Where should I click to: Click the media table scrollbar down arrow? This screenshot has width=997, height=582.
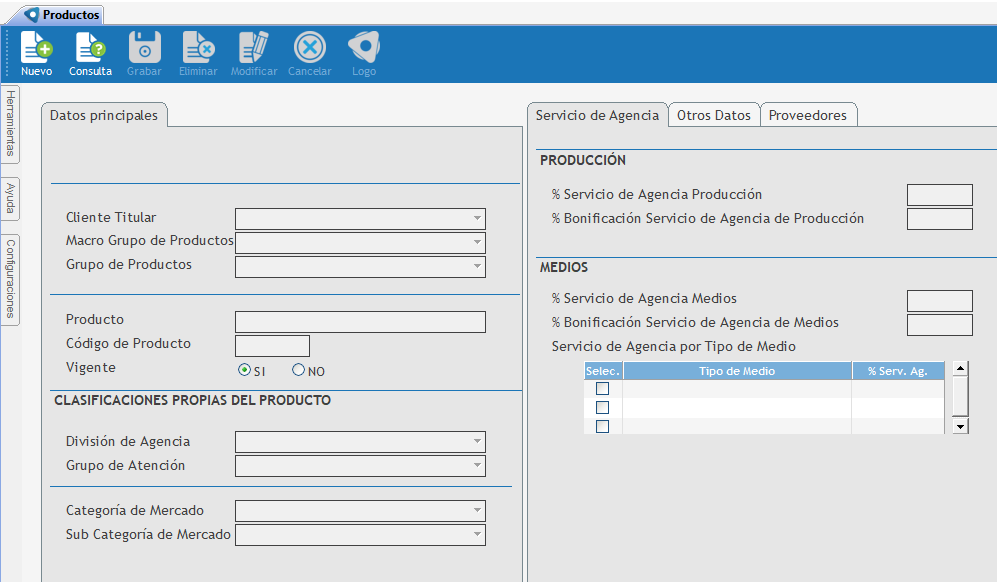point(960,426)
